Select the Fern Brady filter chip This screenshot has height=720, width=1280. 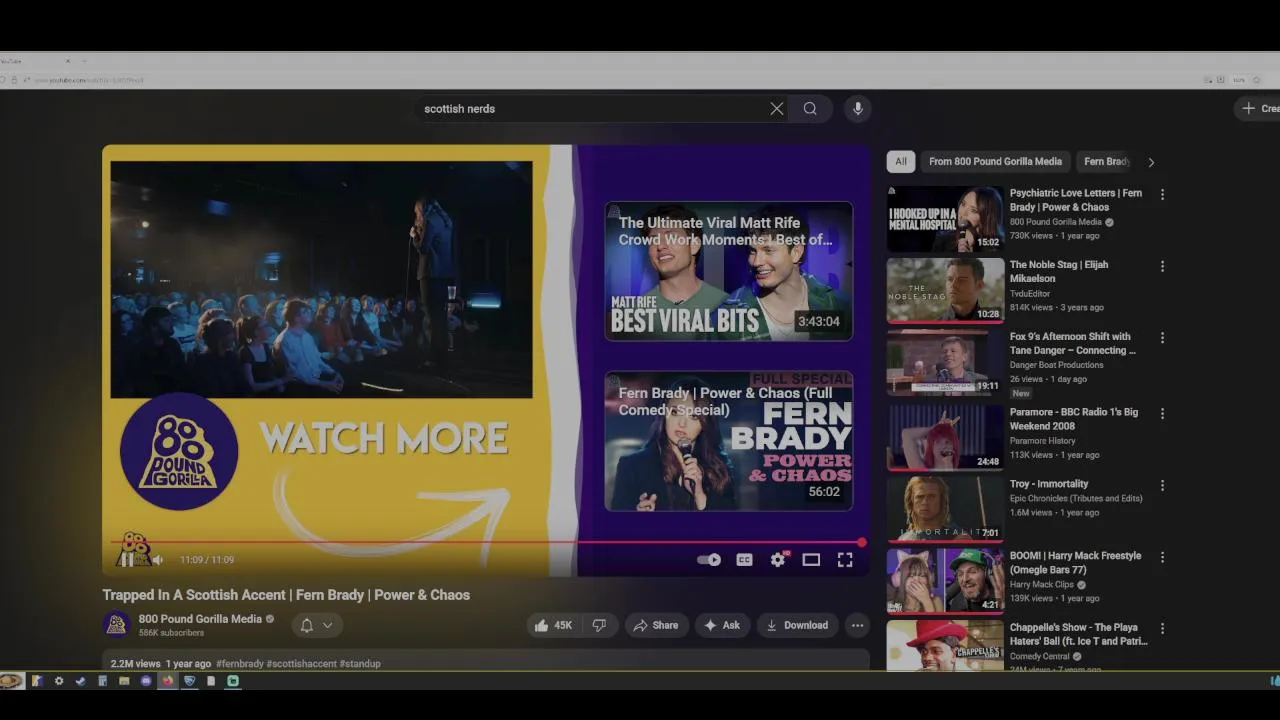(x=1106, y=161)
